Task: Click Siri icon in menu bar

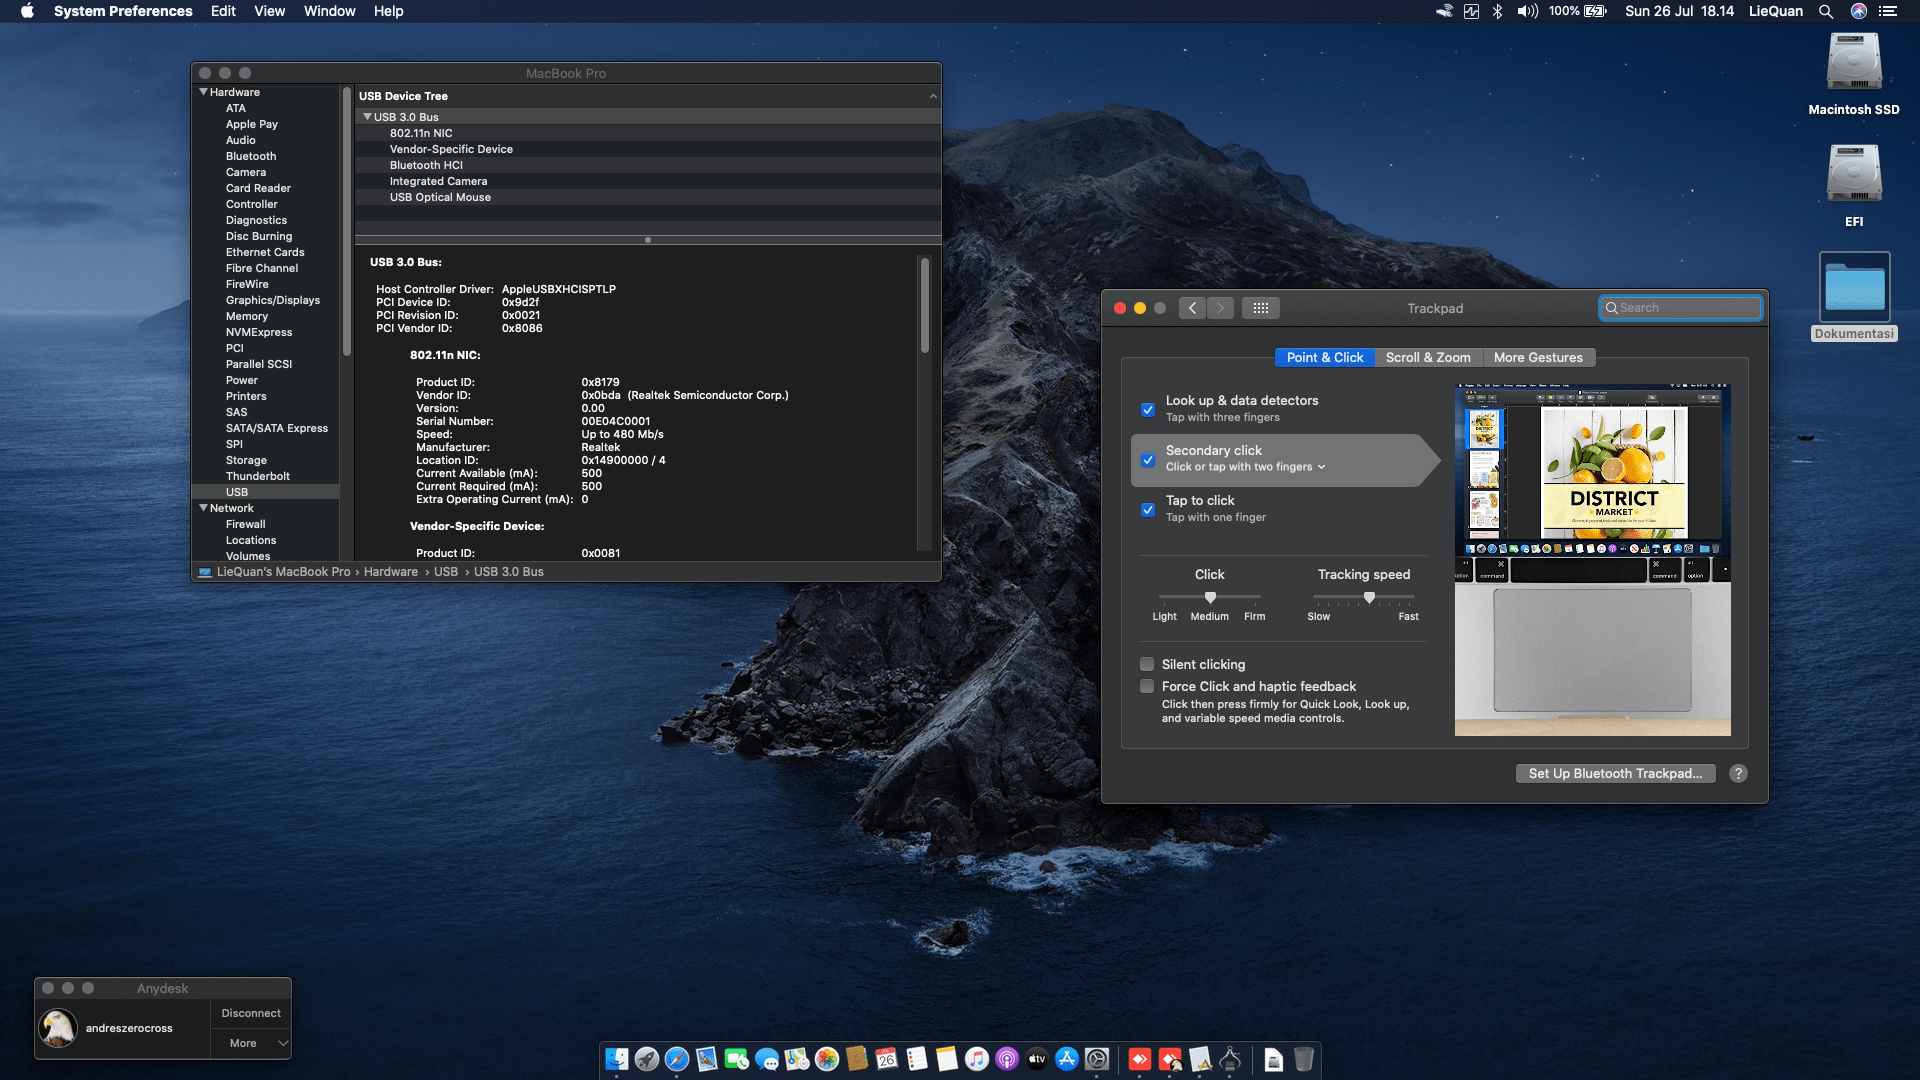Action: 1859,11
